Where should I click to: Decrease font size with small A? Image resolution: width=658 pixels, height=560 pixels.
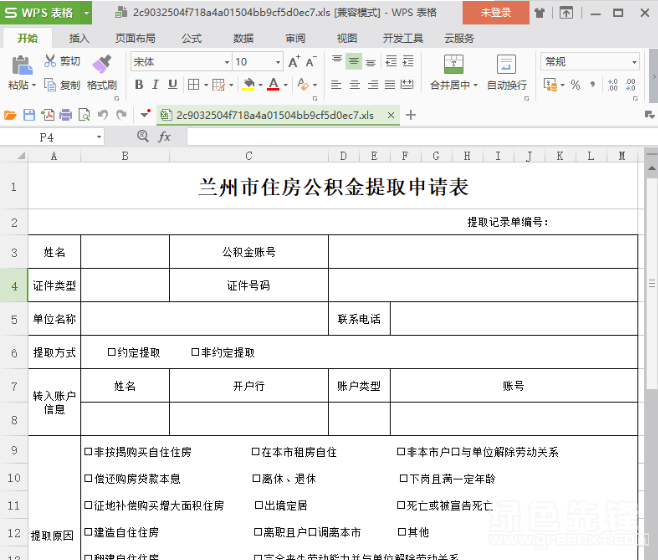(311, 62)
